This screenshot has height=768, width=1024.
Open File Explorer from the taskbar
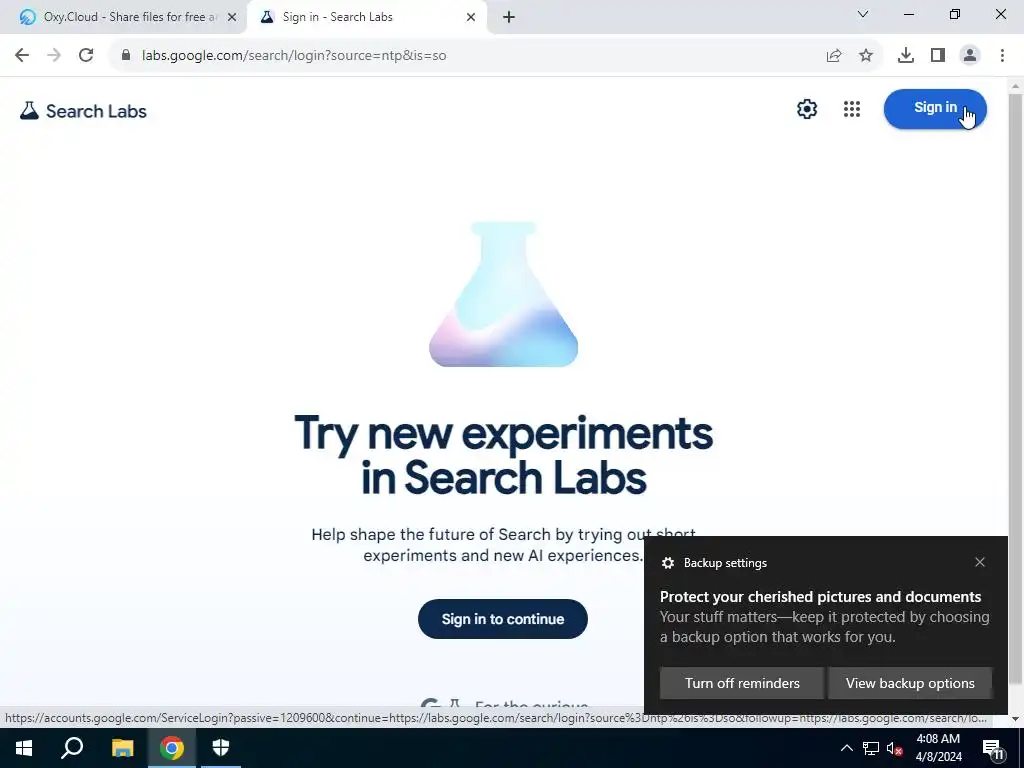[x=122, y=748]
